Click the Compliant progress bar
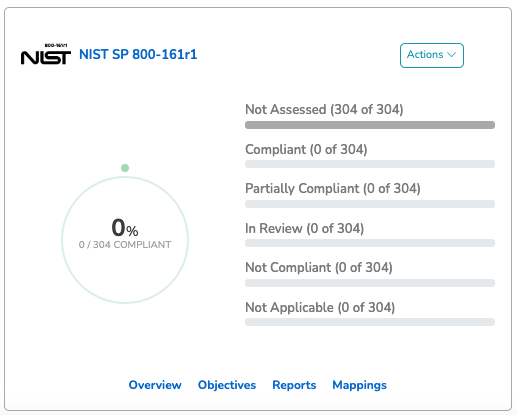The height and width of the screenshot is (415, 517). click(x=370, y=164)
